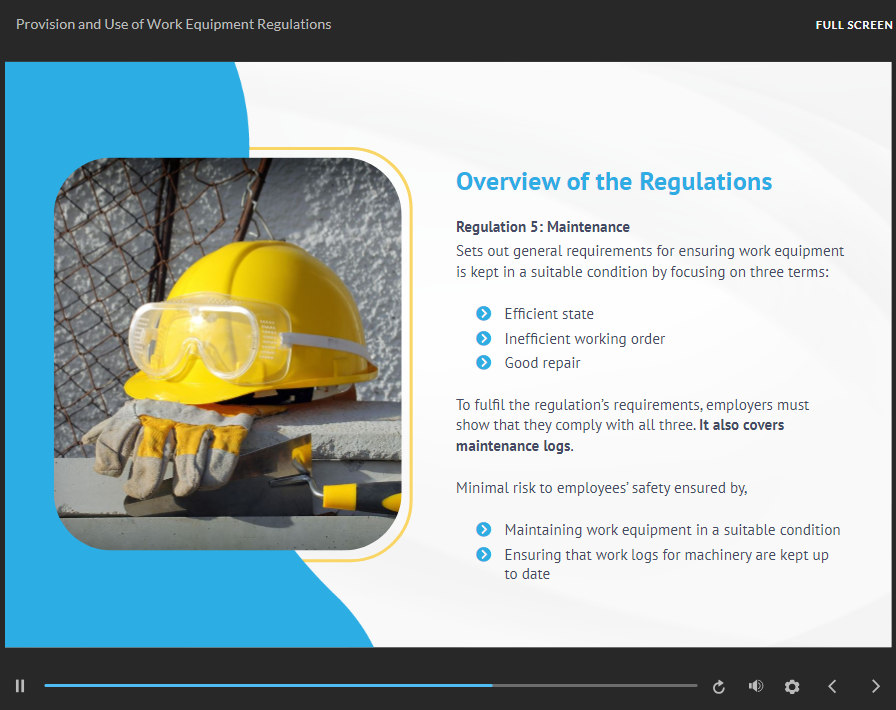Click 'Ensuring that work logs for machinery' text
896x710 pixels.
pyautogui.click(x=666, y=564)
